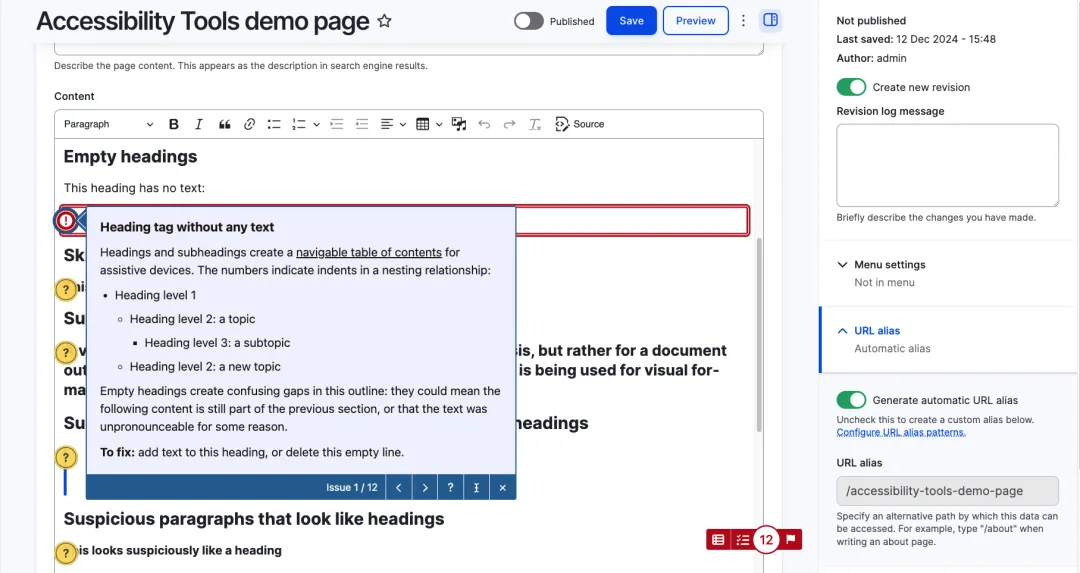Image resolution: width=1080 pixels, height=573 pixels.
Task: Click the 'Issue 1 / 12' label
Action: 351,488
